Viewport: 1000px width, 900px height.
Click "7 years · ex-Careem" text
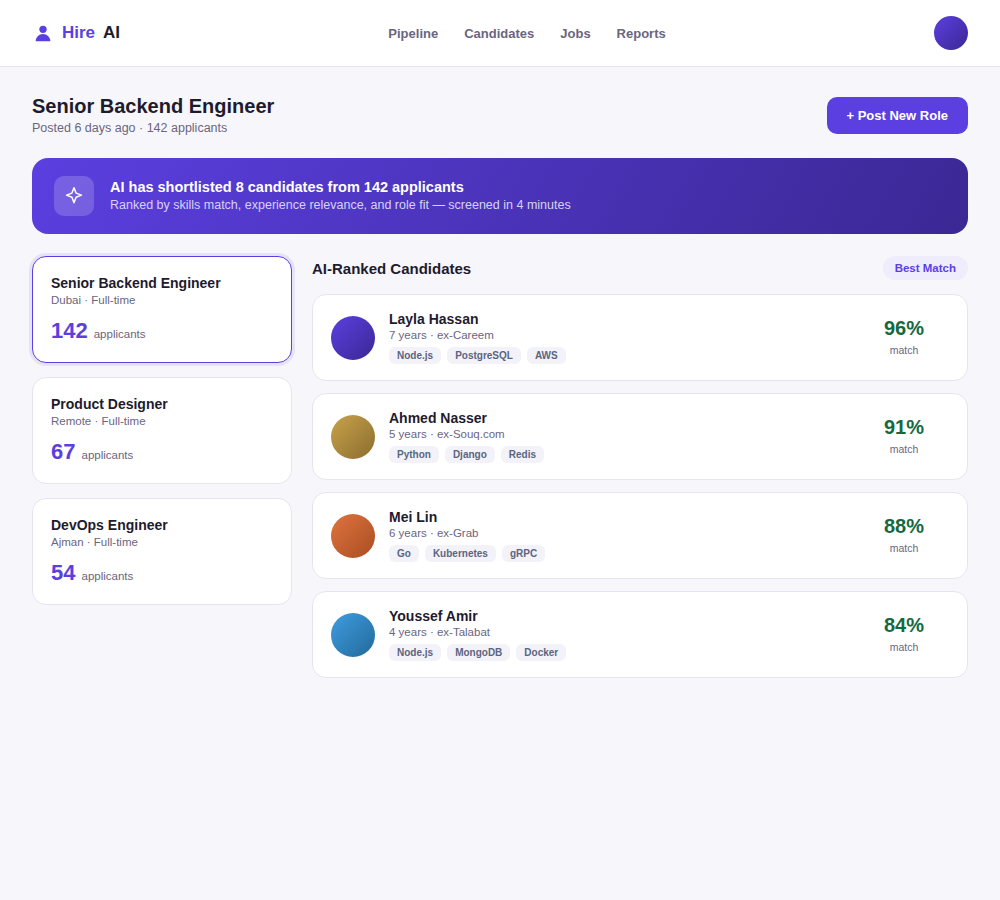click(x=441, y=335)
